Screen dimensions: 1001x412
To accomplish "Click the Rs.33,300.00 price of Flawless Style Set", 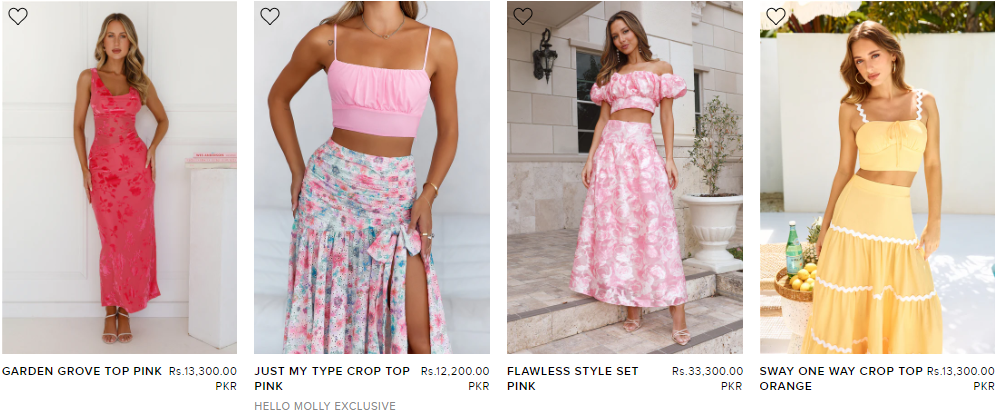I will pos(707,371).
